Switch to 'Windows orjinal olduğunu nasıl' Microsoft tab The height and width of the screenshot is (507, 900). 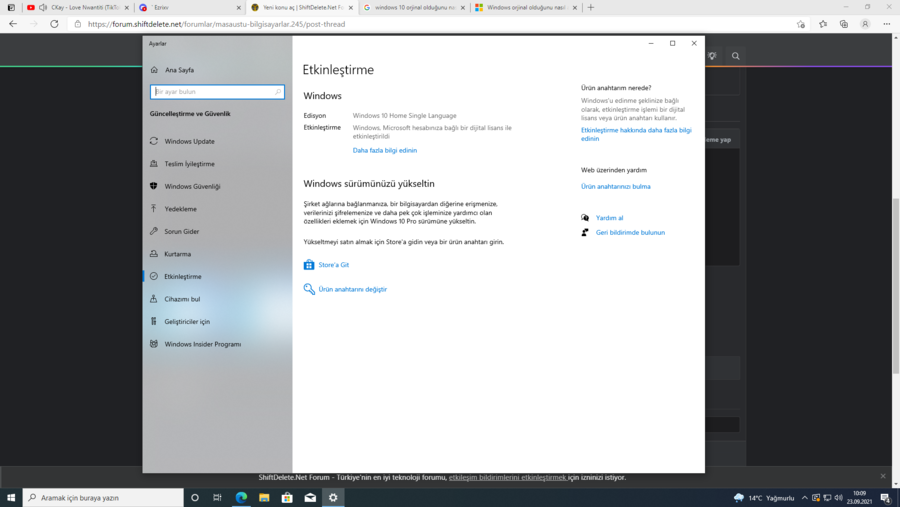click(x=526, y=7)
